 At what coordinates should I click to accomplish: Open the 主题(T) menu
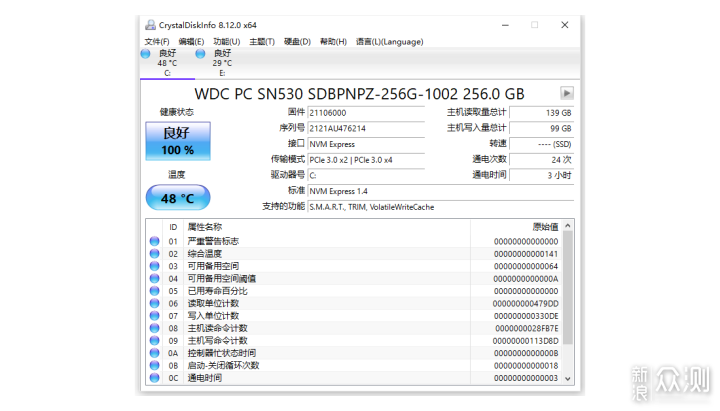point(262,42)
